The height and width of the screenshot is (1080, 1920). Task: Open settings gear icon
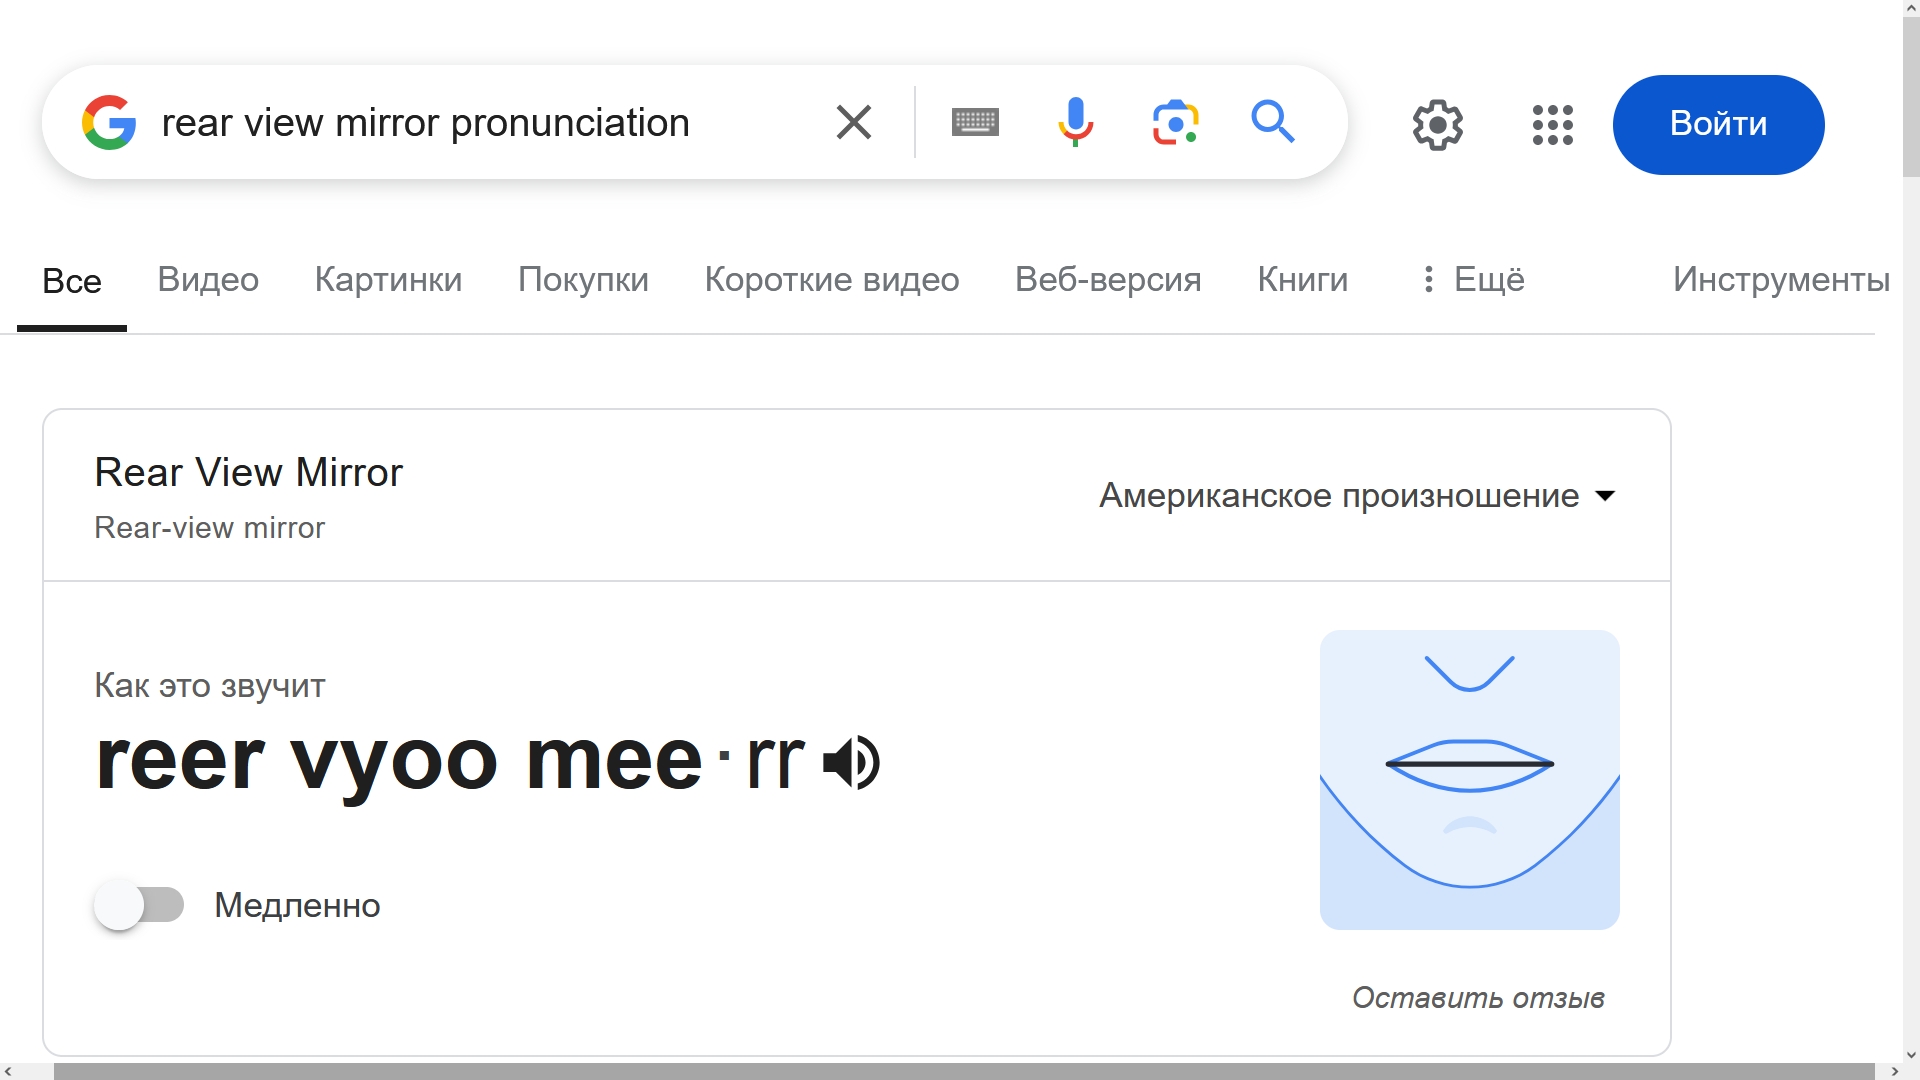click(x=1437, y=125)
